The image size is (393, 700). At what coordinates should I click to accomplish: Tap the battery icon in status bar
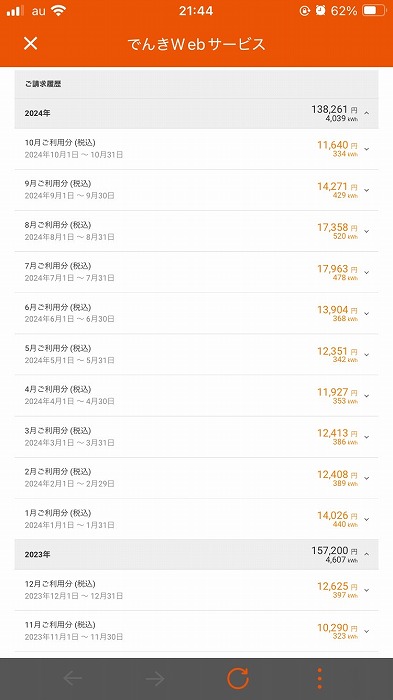(374, 11)
